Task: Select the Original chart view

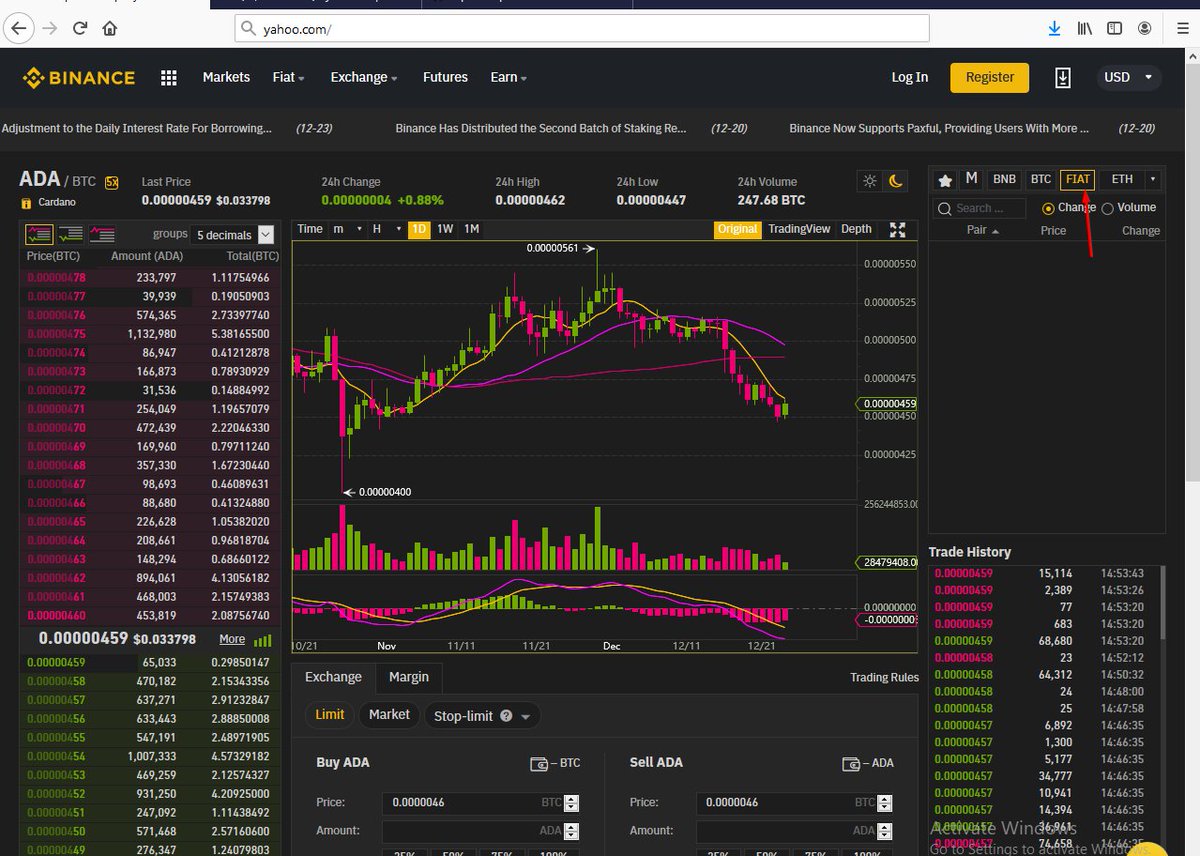Action: tap(738, 229)
